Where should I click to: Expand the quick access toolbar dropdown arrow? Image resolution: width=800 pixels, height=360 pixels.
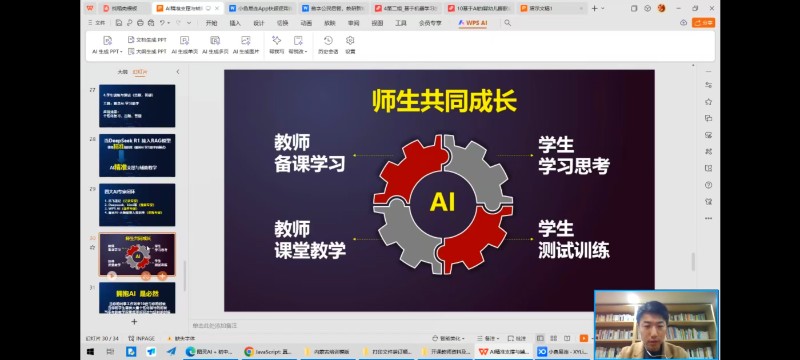click(x=189, y=23)
